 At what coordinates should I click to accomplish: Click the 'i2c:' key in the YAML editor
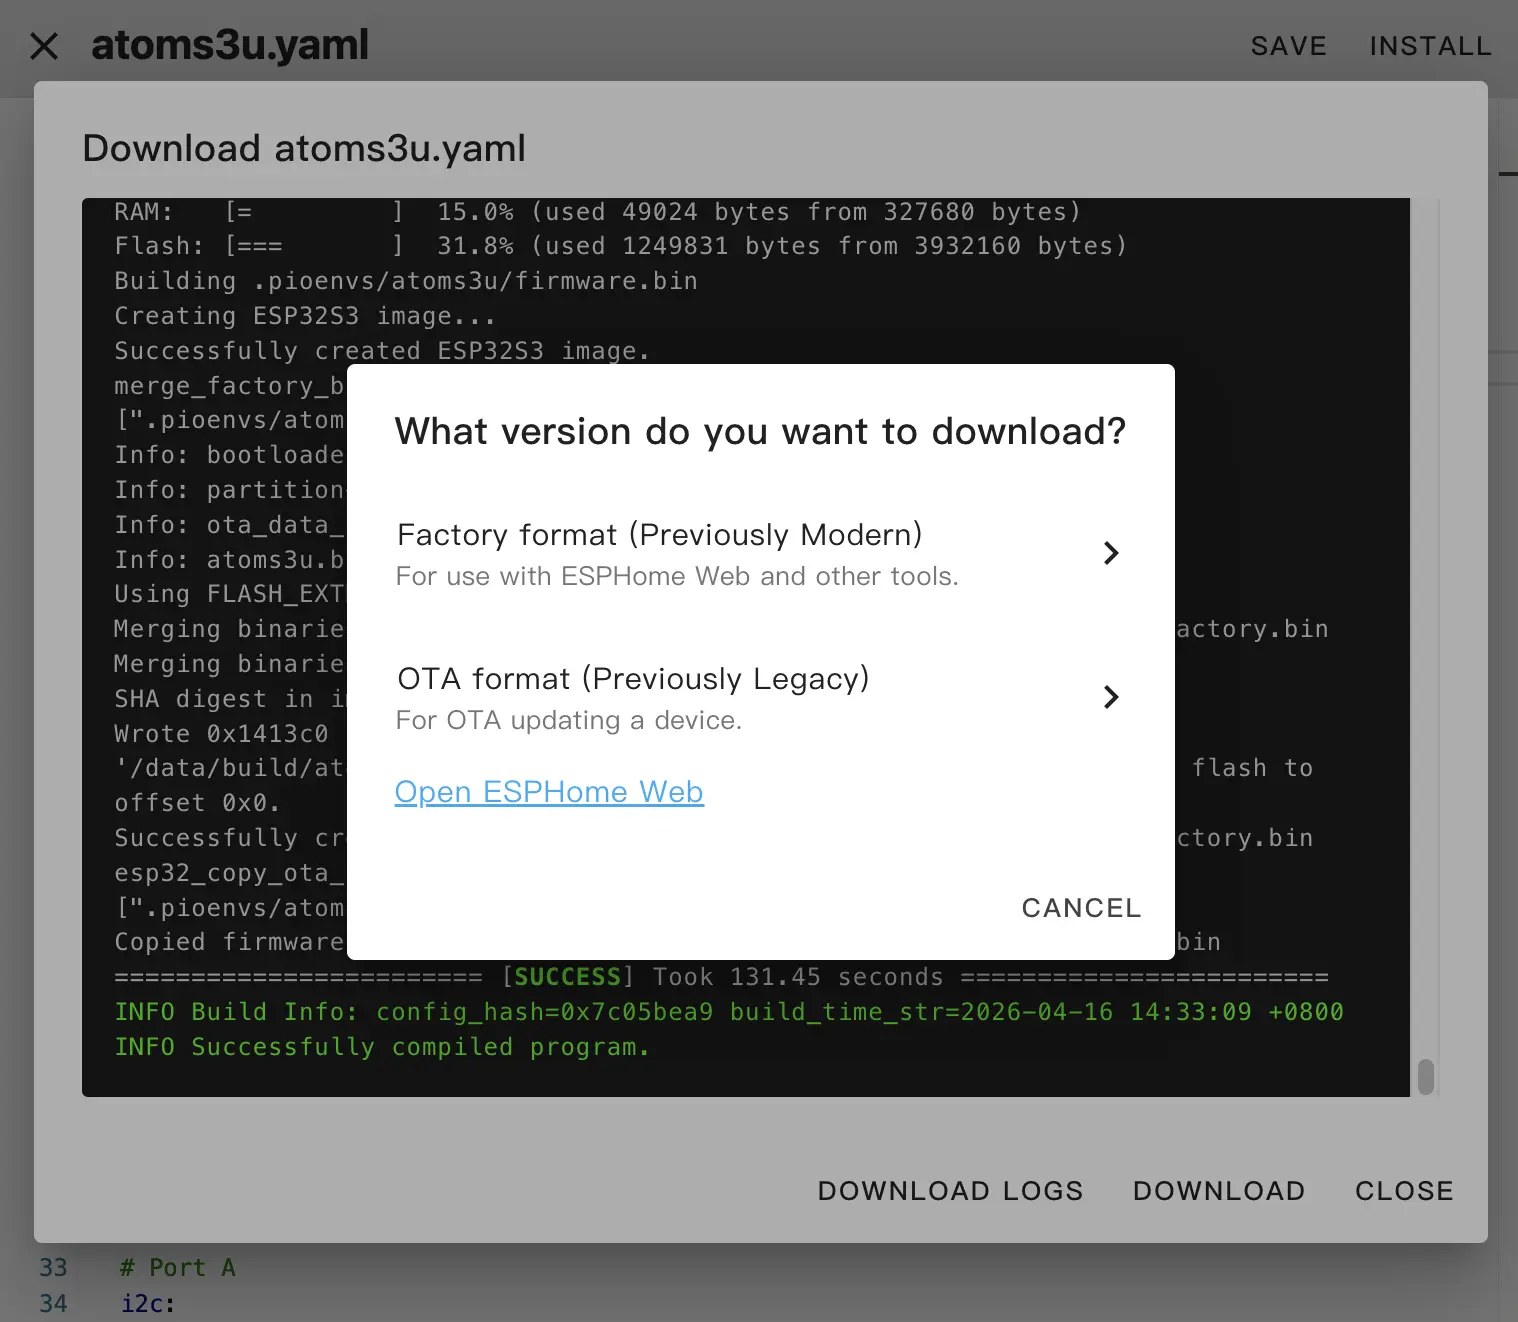148,1304
